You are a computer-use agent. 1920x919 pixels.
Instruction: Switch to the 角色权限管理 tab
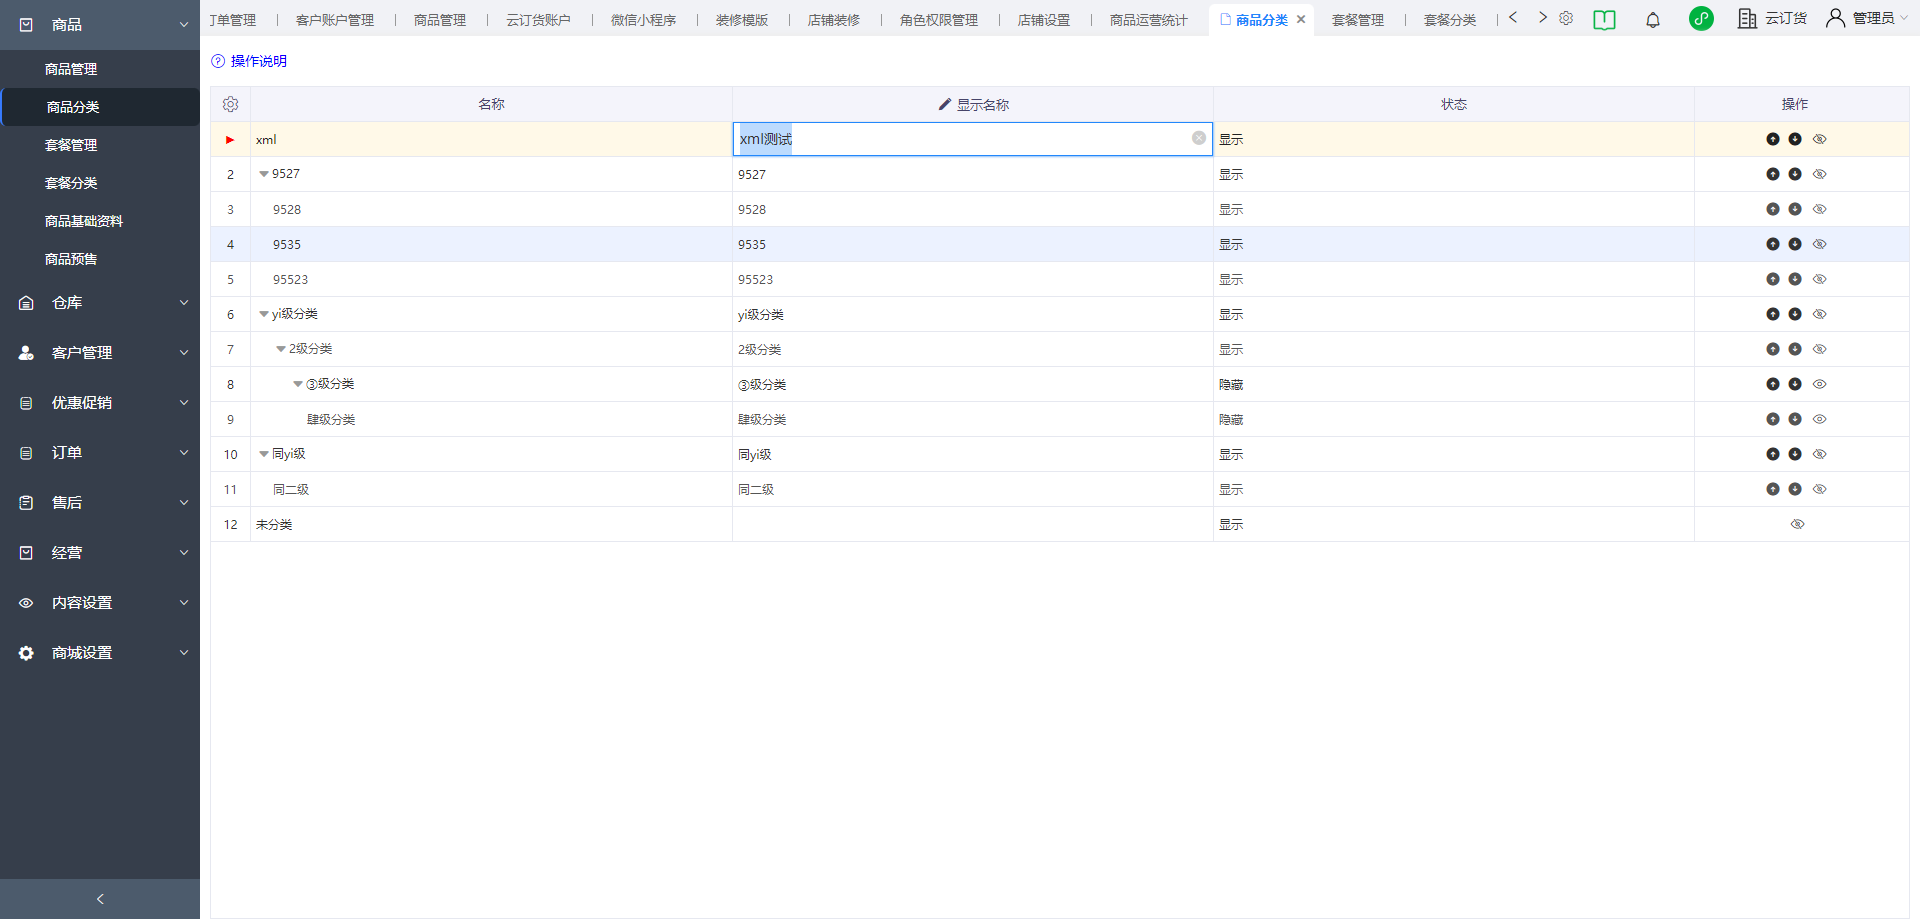pos(939,20)
